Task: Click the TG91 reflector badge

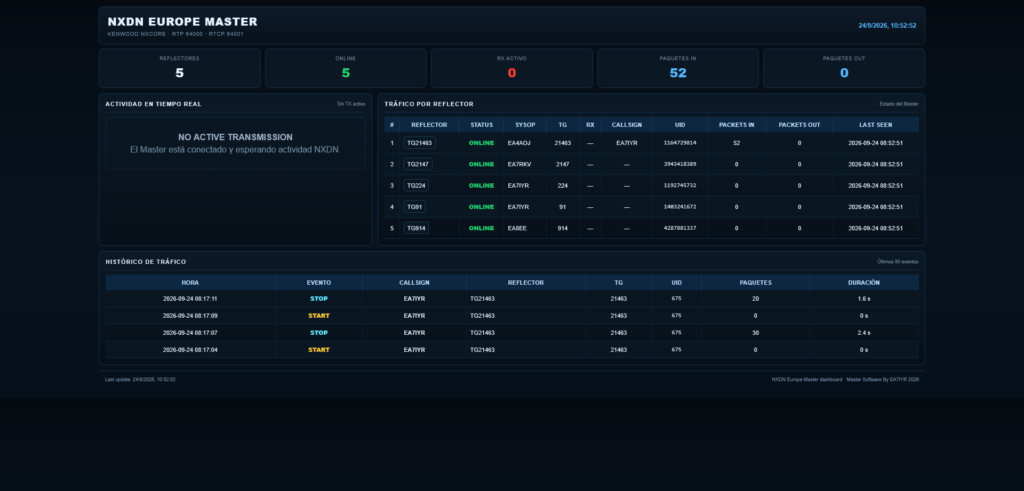Action: (x=415, y=207)
